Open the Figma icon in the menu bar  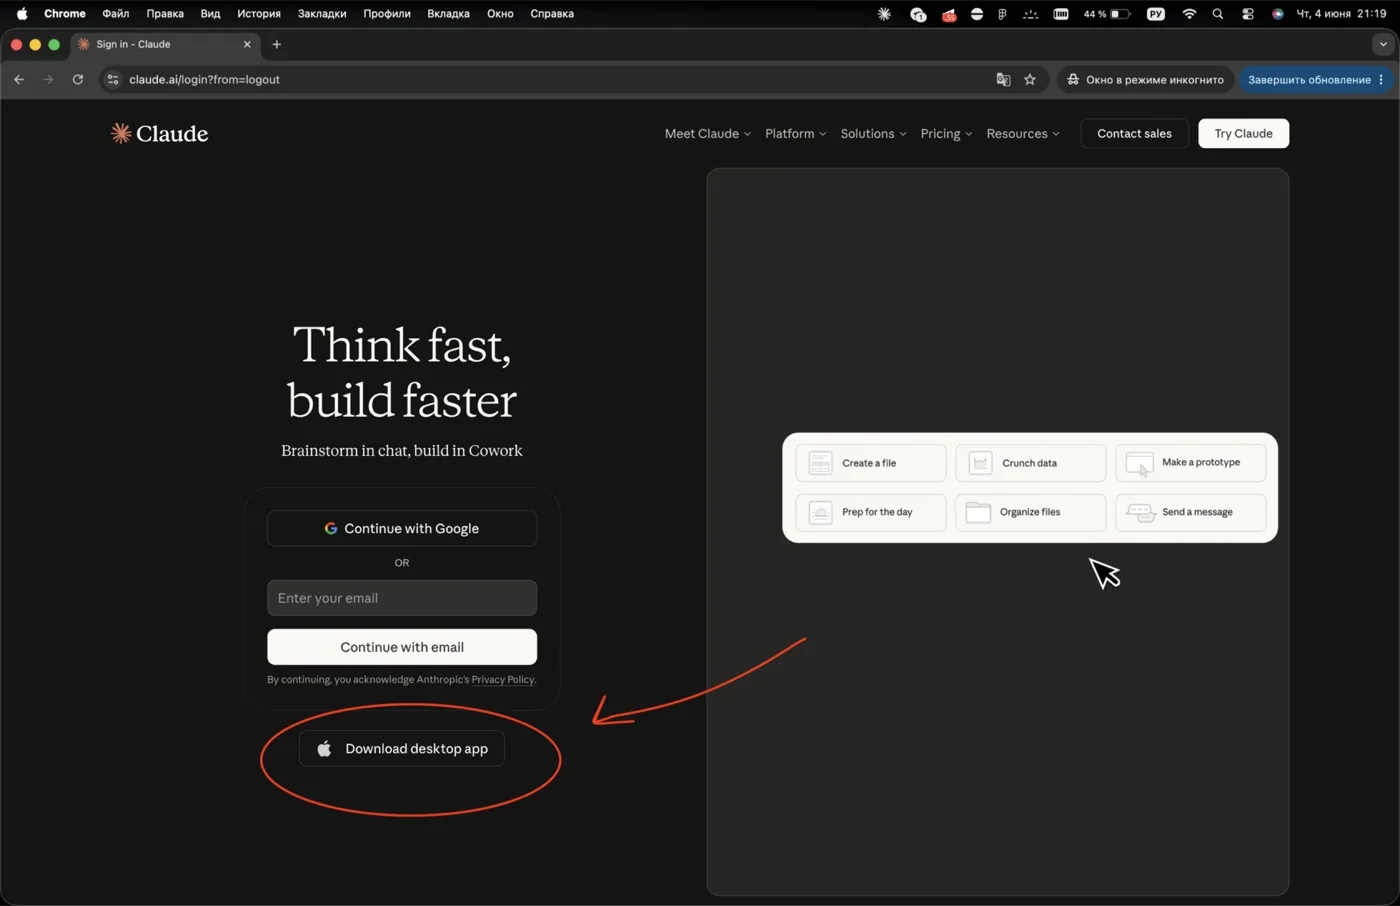tap(1002, 14)
